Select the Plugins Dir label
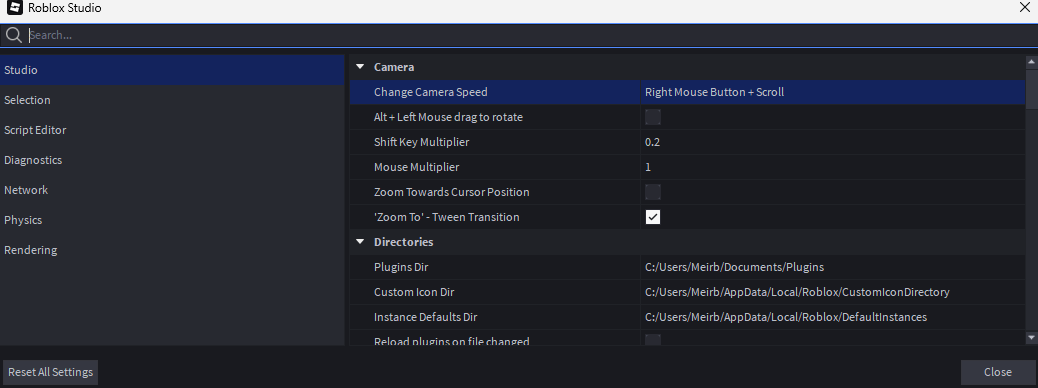 click(x=401, y=267)
